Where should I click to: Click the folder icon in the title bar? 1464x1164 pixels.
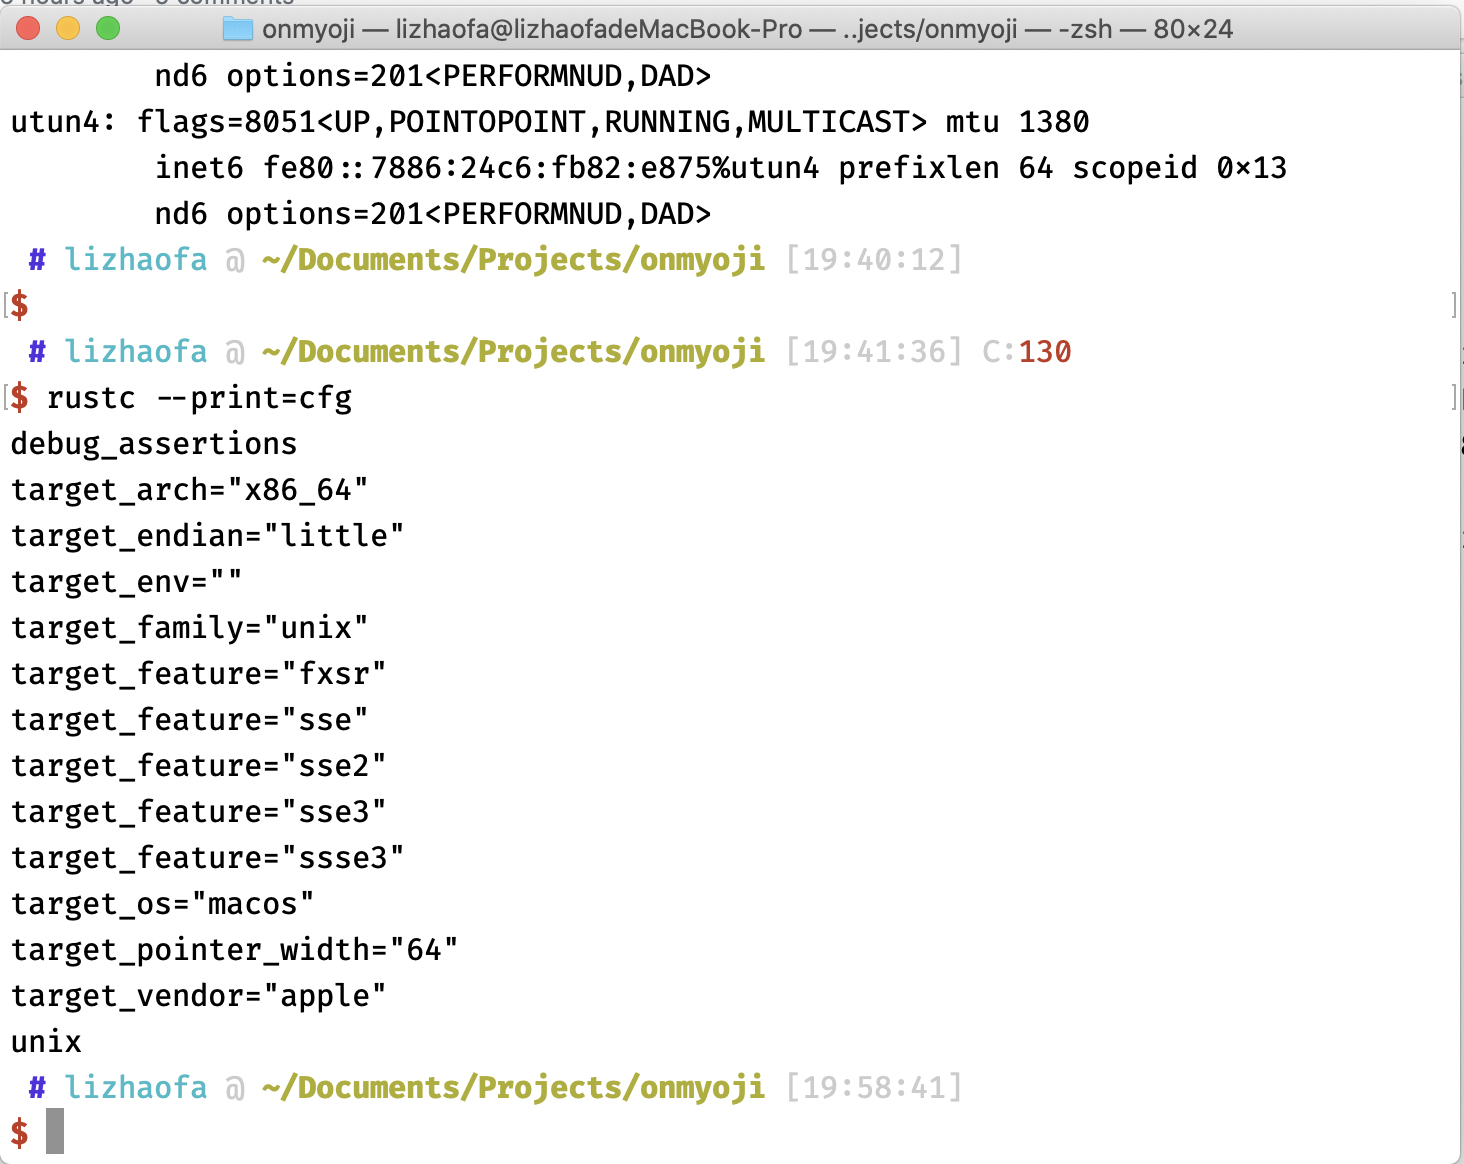(236, 29)
